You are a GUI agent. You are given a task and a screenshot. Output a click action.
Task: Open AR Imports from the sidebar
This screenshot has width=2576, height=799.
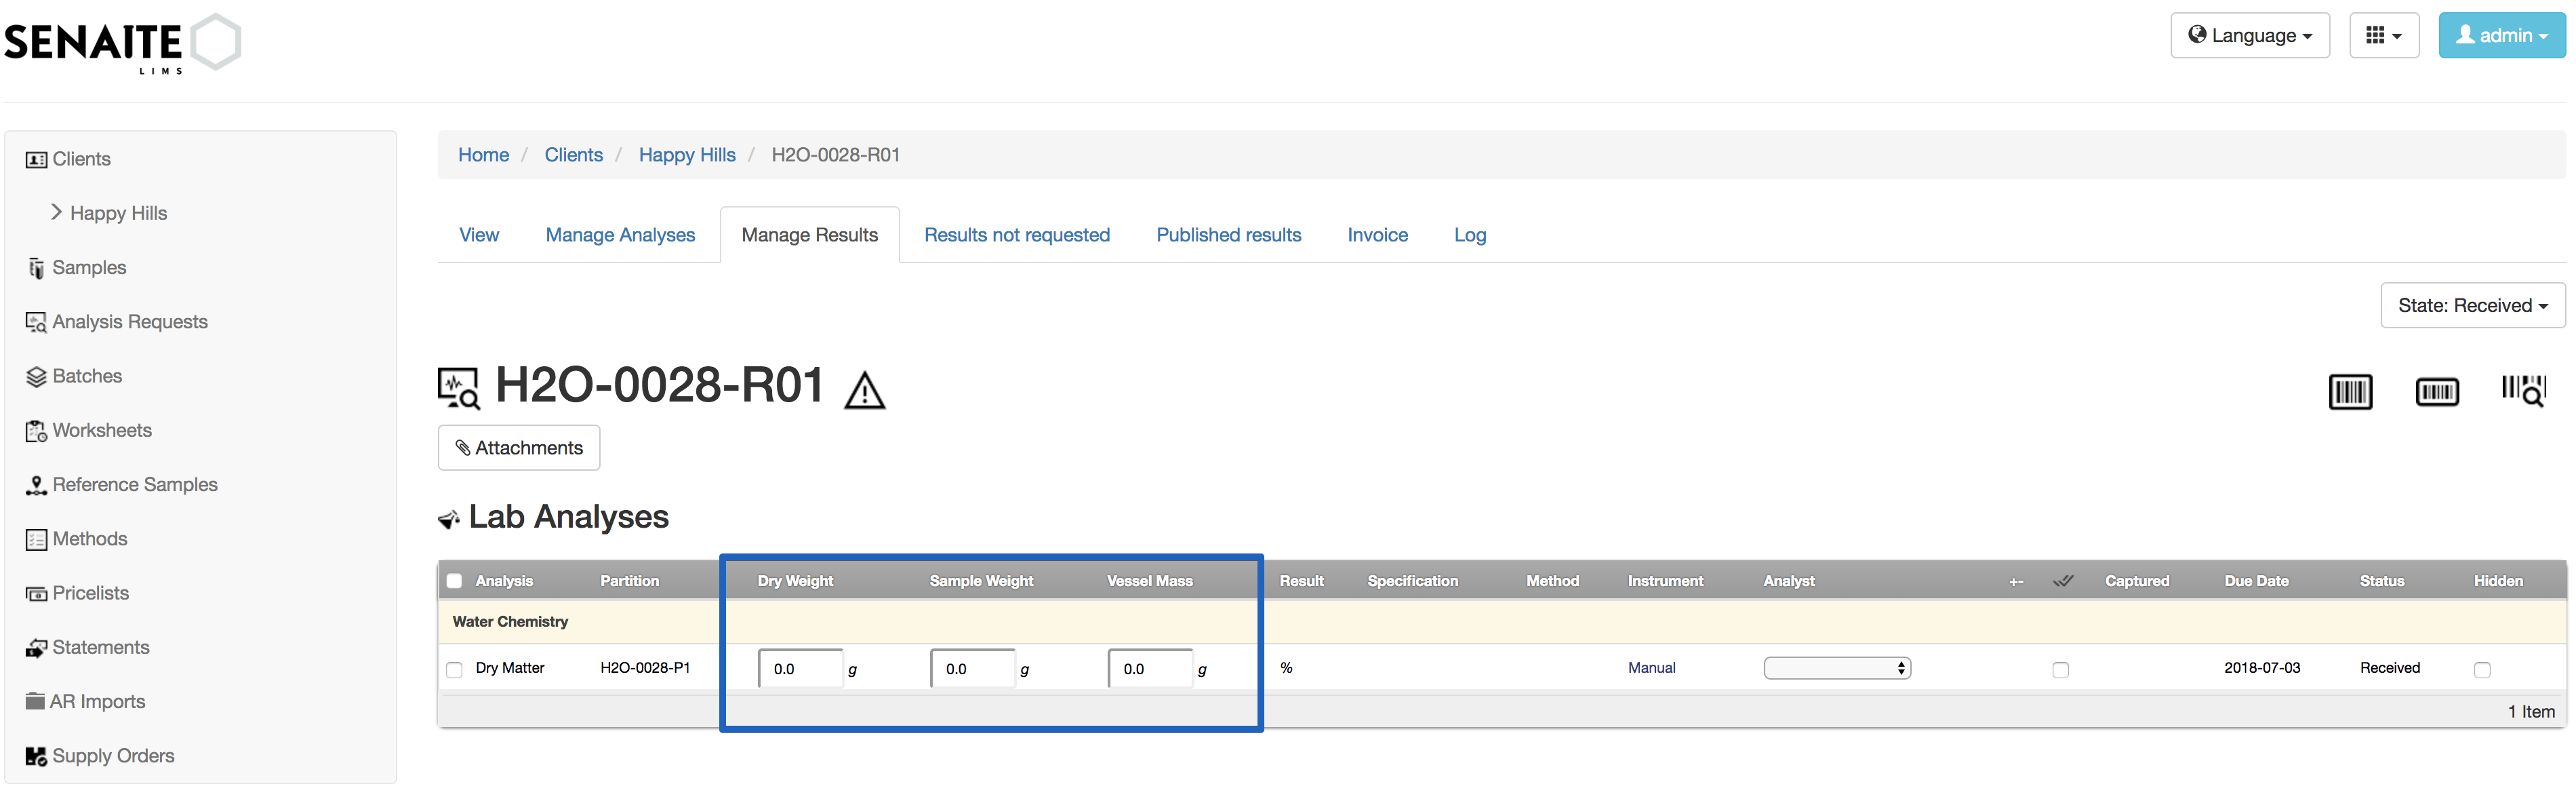pyautogui.click(x=97, y=701)
